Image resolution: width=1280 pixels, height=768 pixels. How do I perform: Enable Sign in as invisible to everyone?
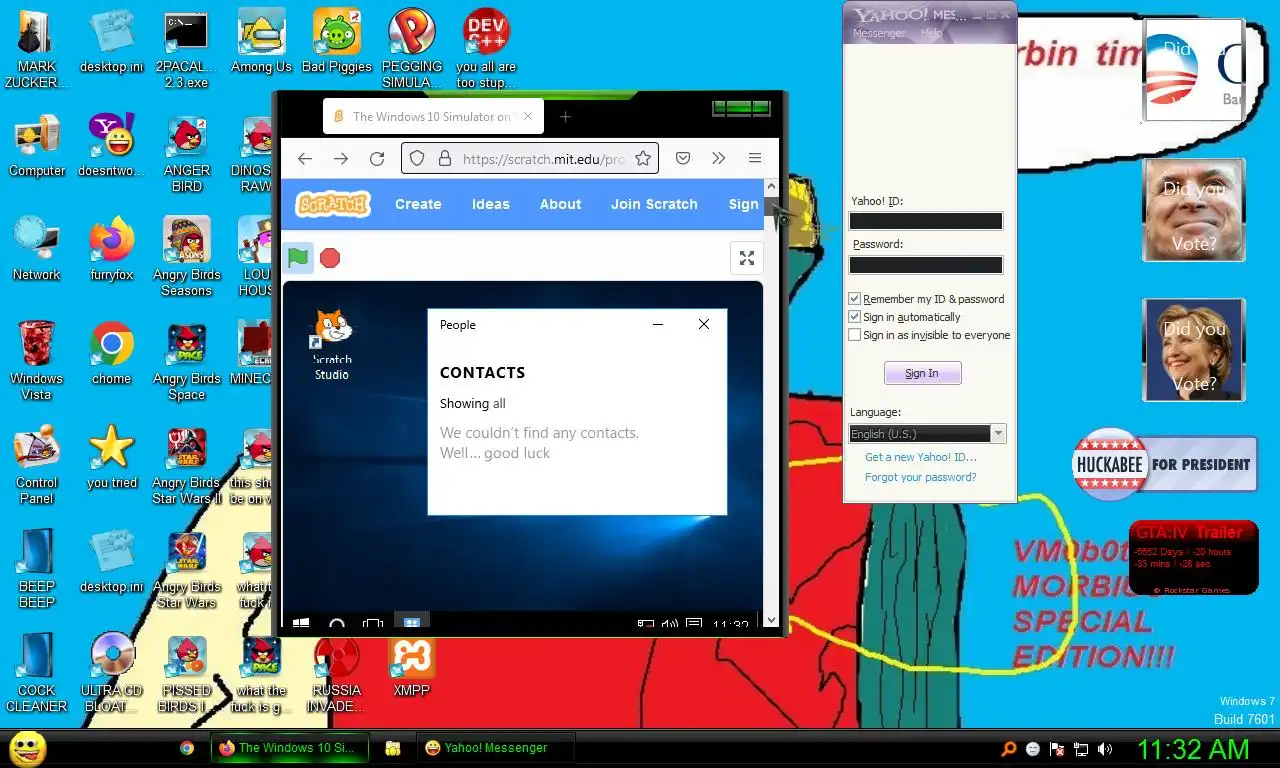[x=855, y=335]
